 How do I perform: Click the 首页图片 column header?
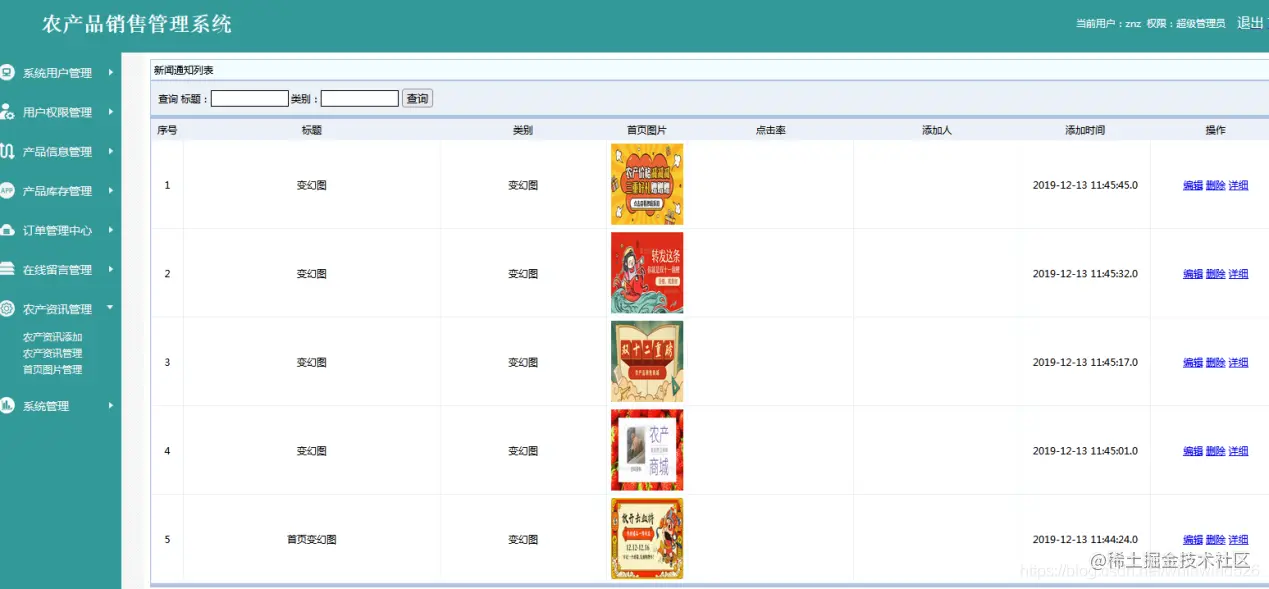tap(647, 130)
